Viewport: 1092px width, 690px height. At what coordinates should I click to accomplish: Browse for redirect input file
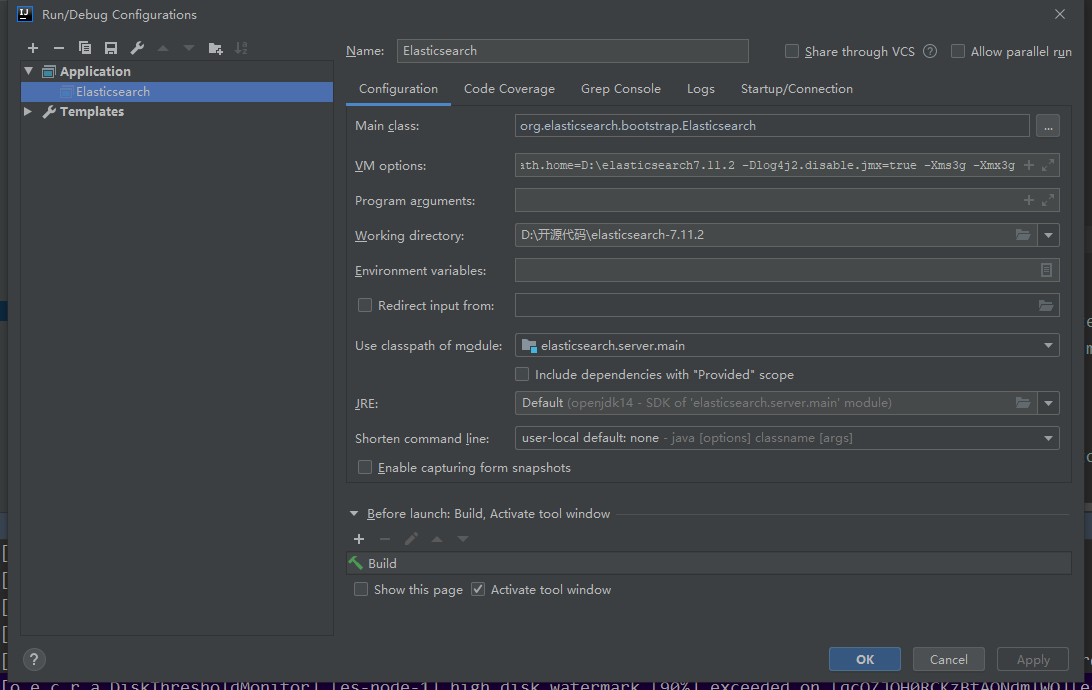click(1045, 306)
